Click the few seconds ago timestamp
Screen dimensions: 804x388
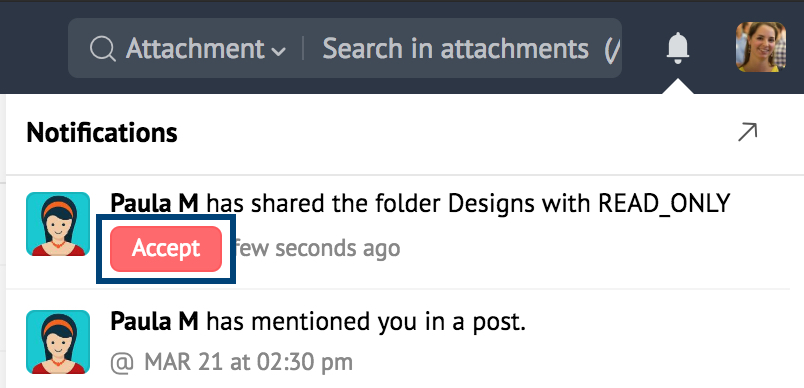pos(316,249)
